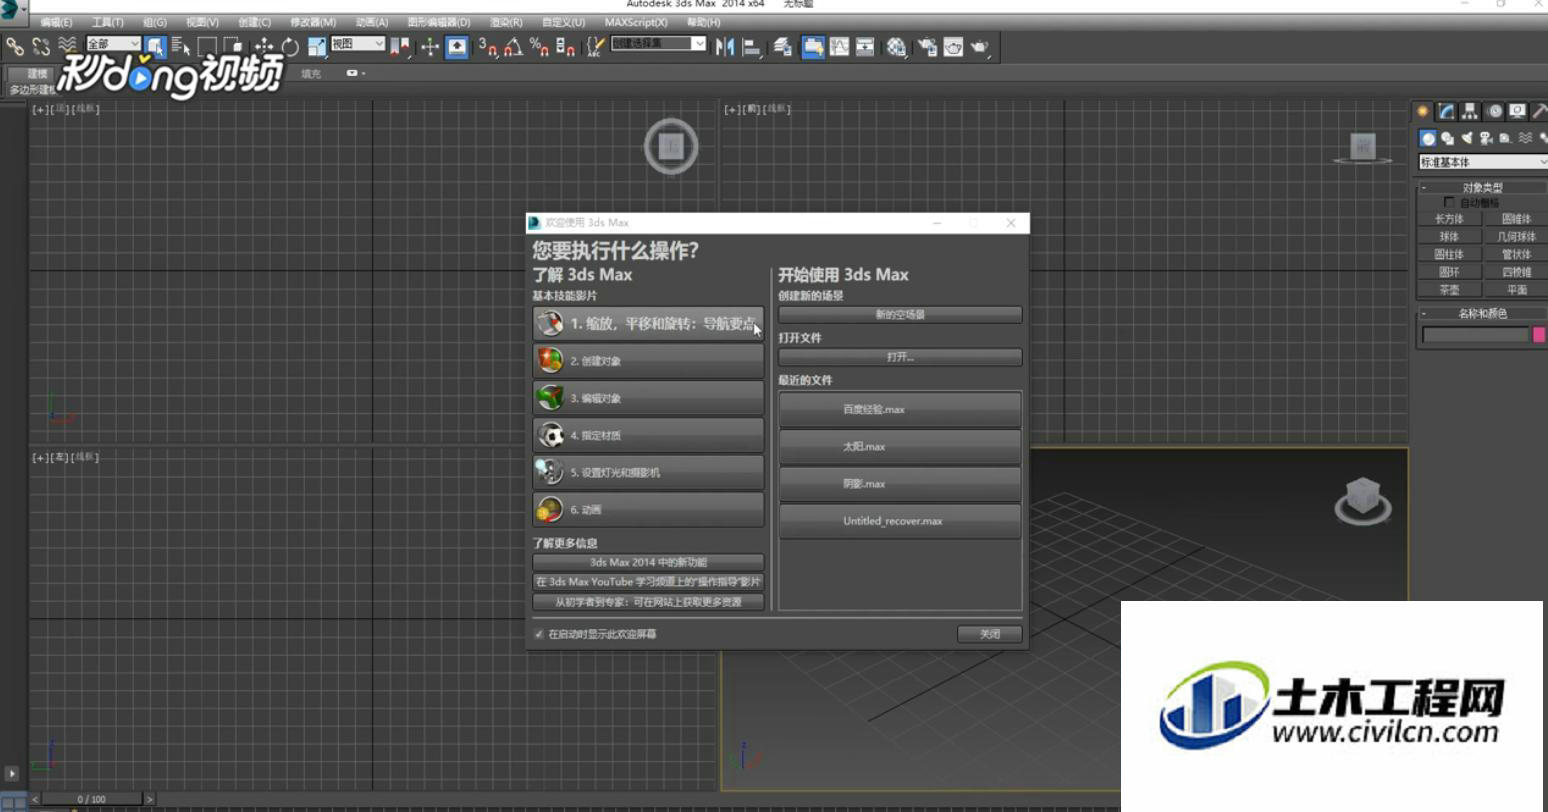Image resolution: width=1548 pixels, height=812 pixels.
Task: Toggle the Spinner Snap icon
Action: click(565, 46)
